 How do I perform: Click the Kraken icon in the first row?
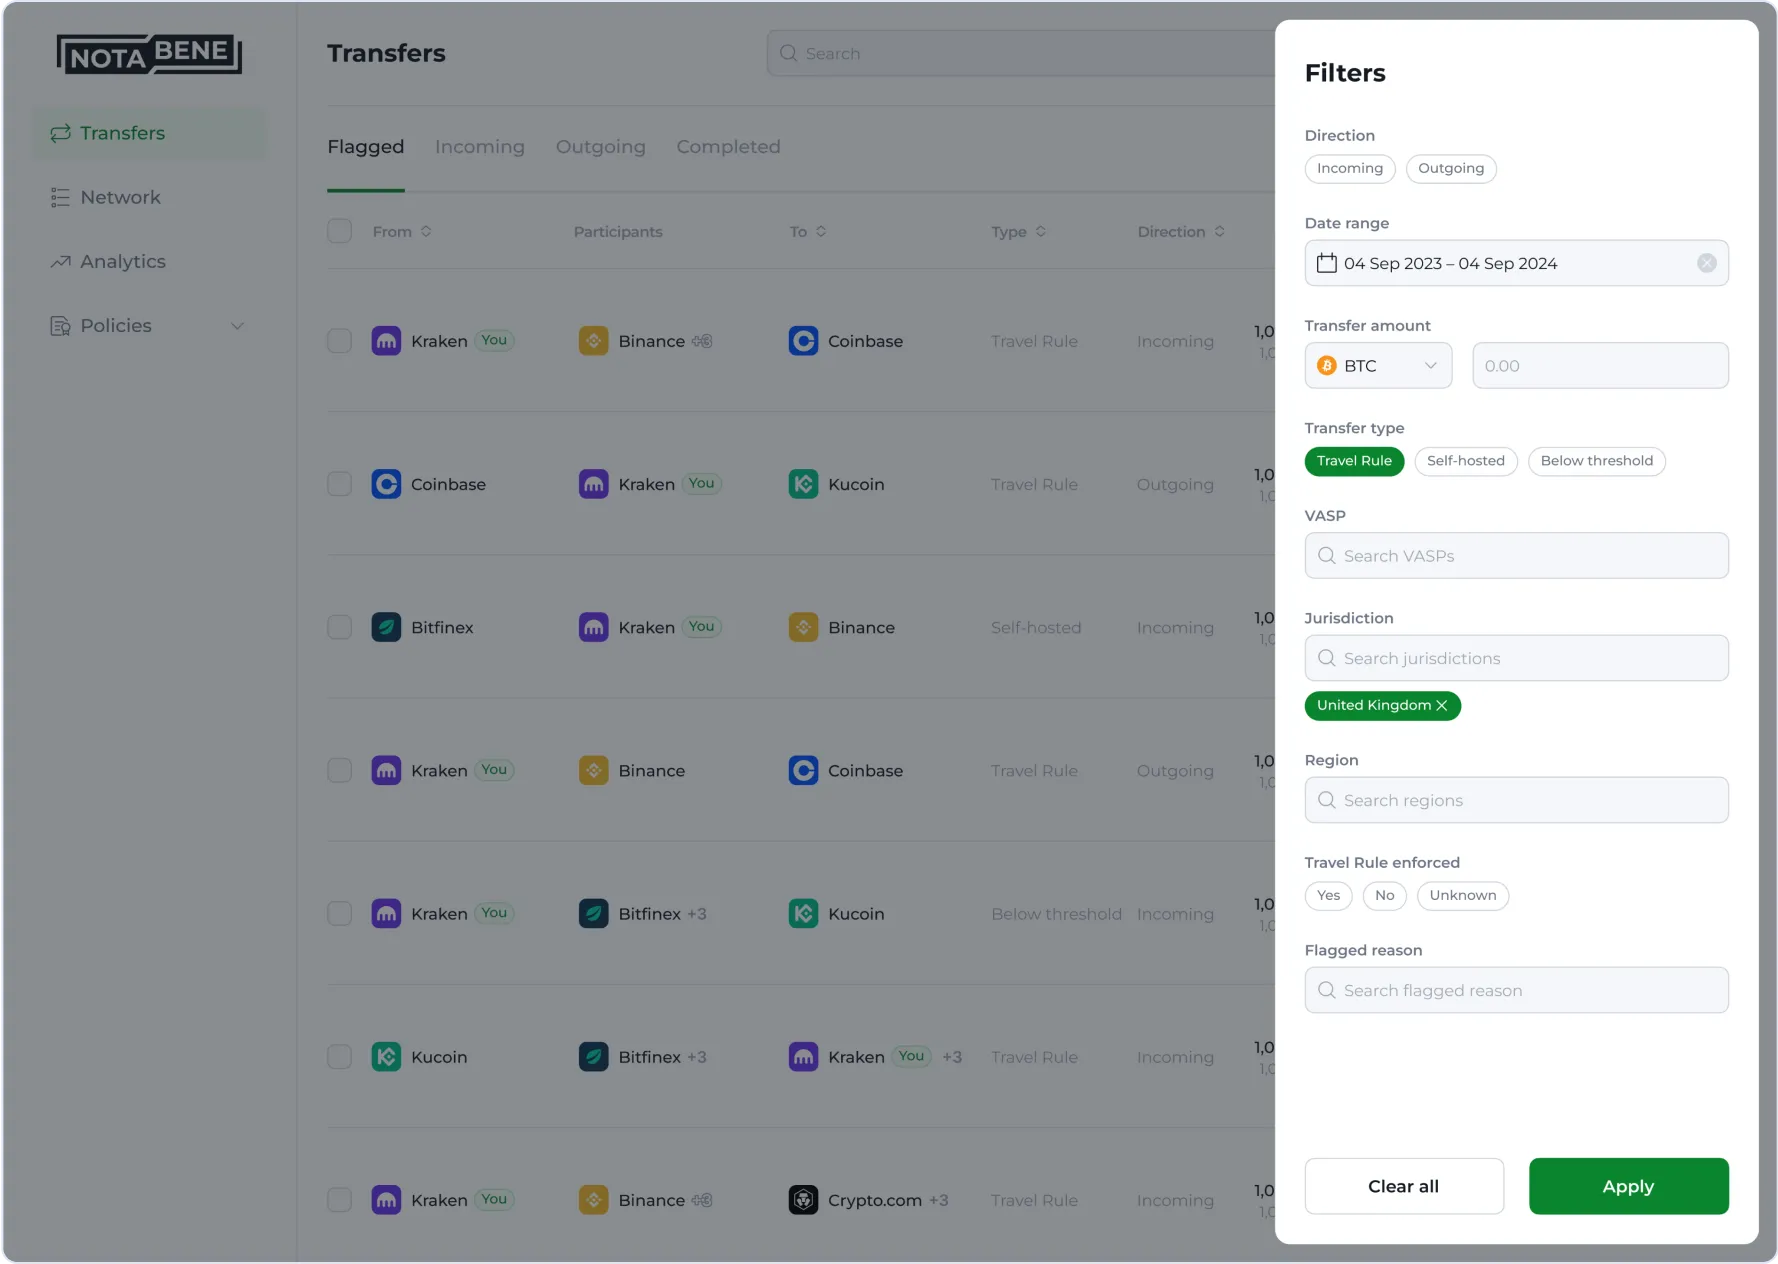pos(386,341)
